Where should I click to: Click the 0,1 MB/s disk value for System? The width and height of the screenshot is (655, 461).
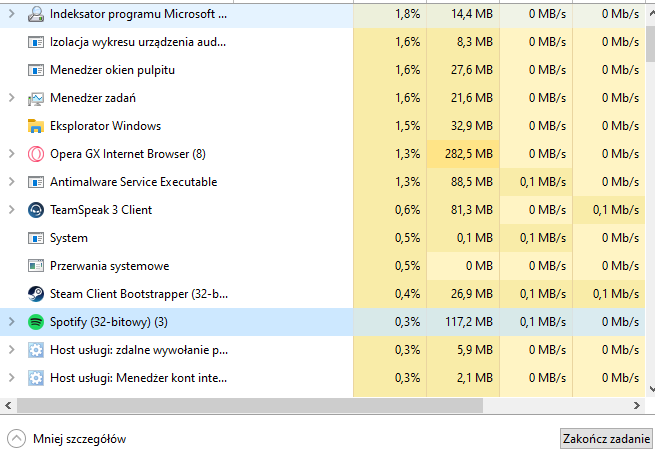[543, 238]
